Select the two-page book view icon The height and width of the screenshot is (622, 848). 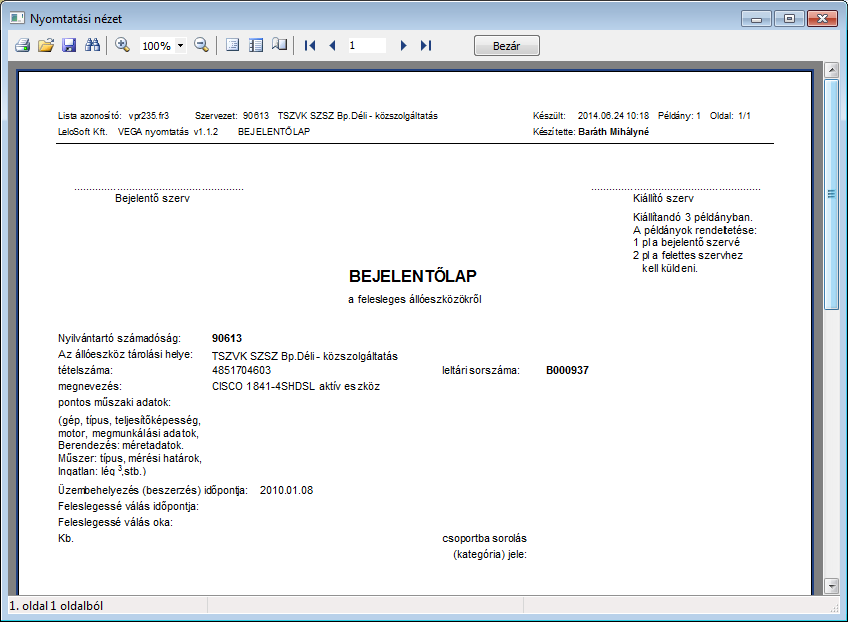tap(280, 45)
